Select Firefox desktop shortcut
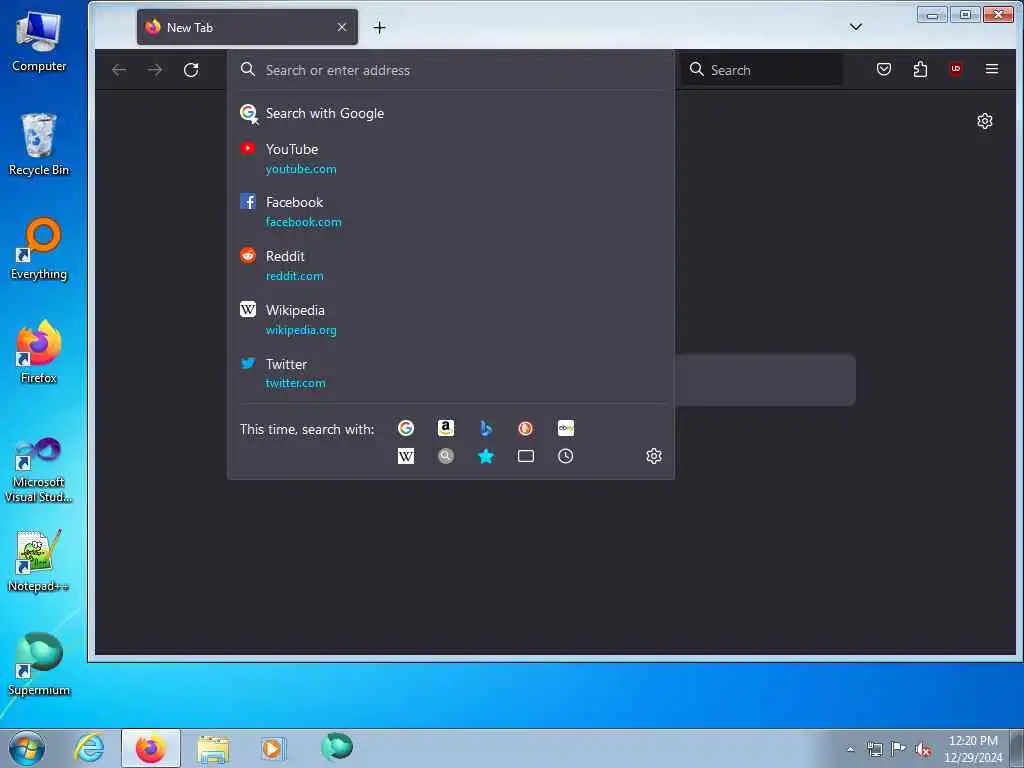 click(x=39, y=353)
